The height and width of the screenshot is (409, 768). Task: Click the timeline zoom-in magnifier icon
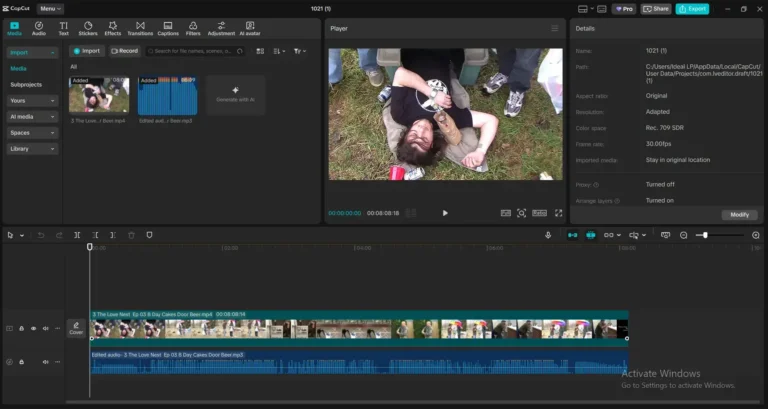tap(756, 235)
